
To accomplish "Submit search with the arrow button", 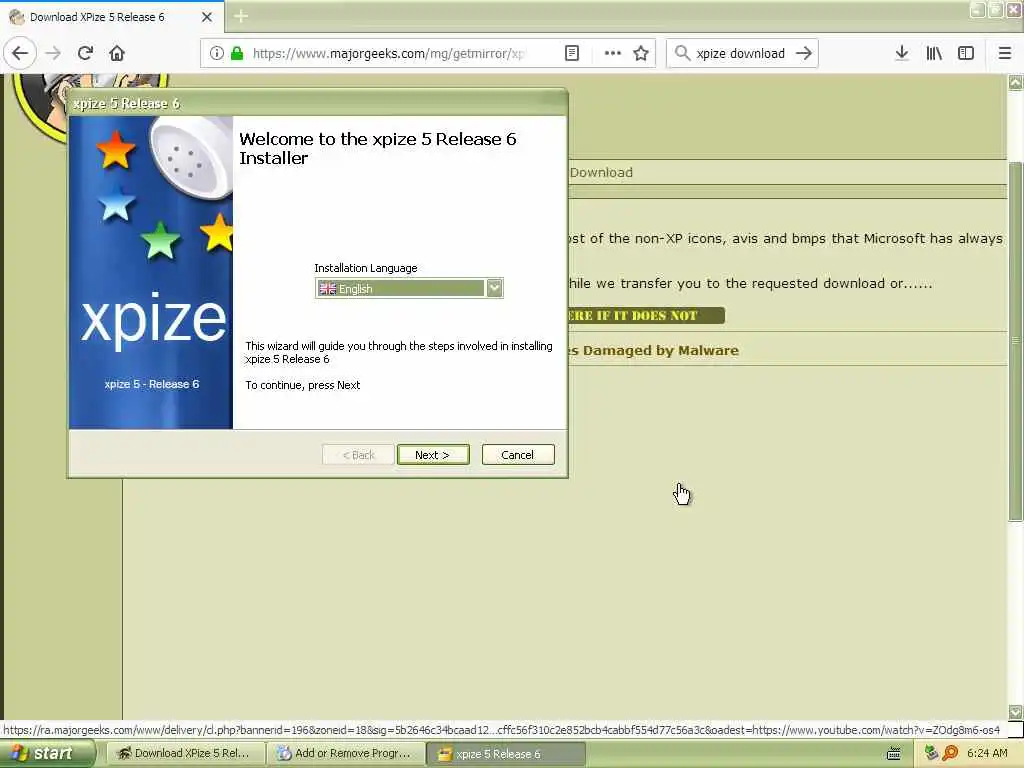I will point(804,53).
